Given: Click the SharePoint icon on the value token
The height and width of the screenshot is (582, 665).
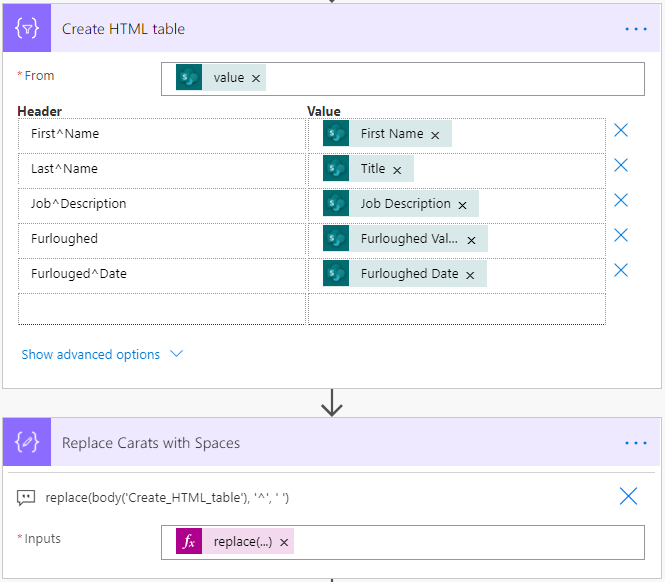Looking at the screenshot, I should point(189,78).
